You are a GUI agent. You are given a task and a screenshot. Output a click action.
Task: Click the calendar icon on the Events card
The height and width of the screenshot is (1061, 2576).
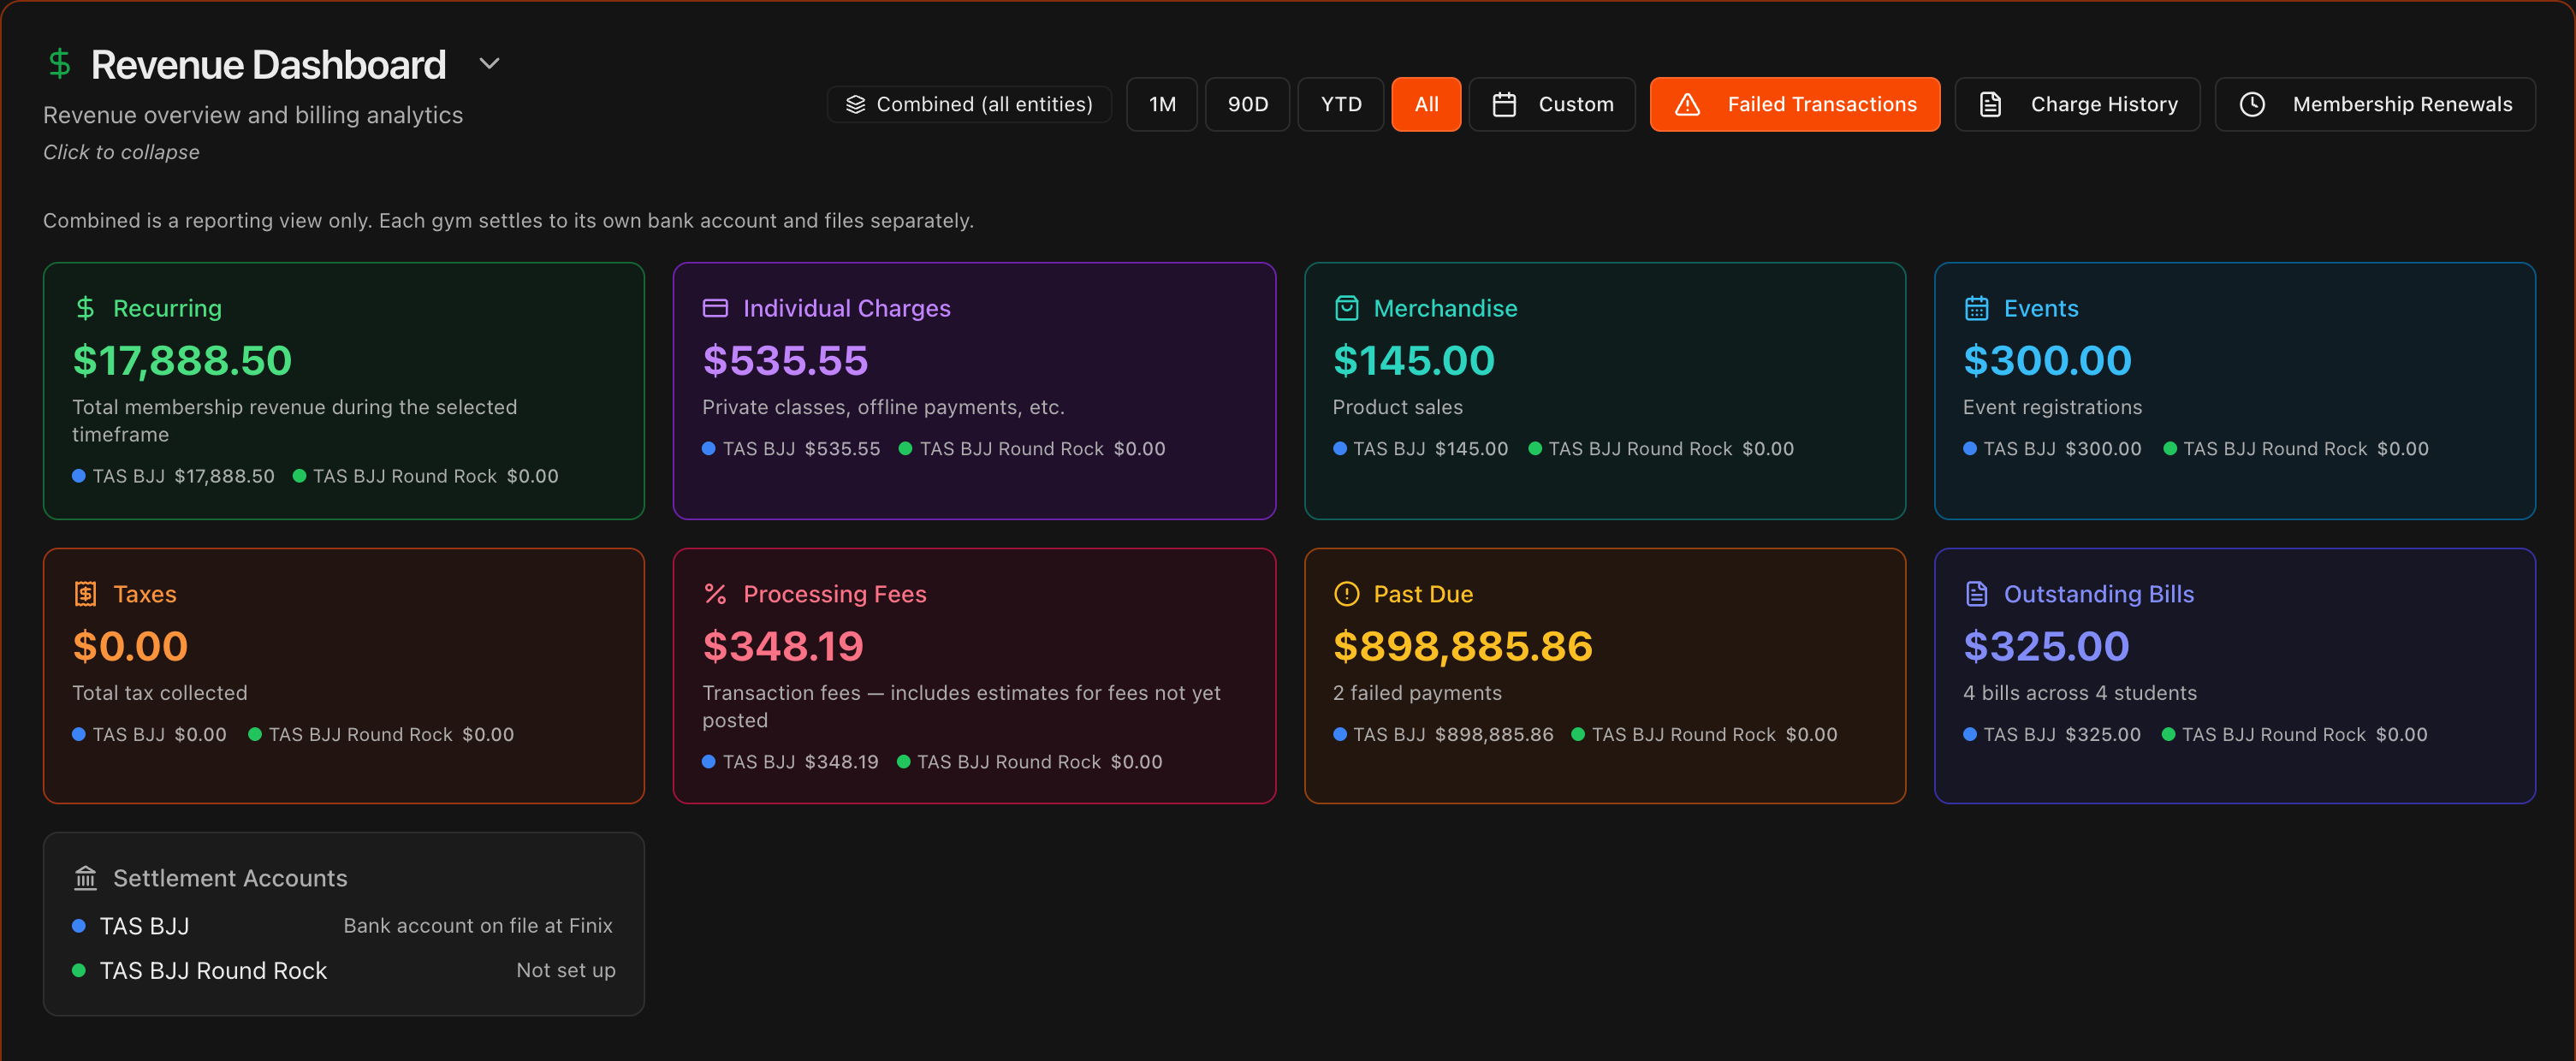[x=1976, y=308]
